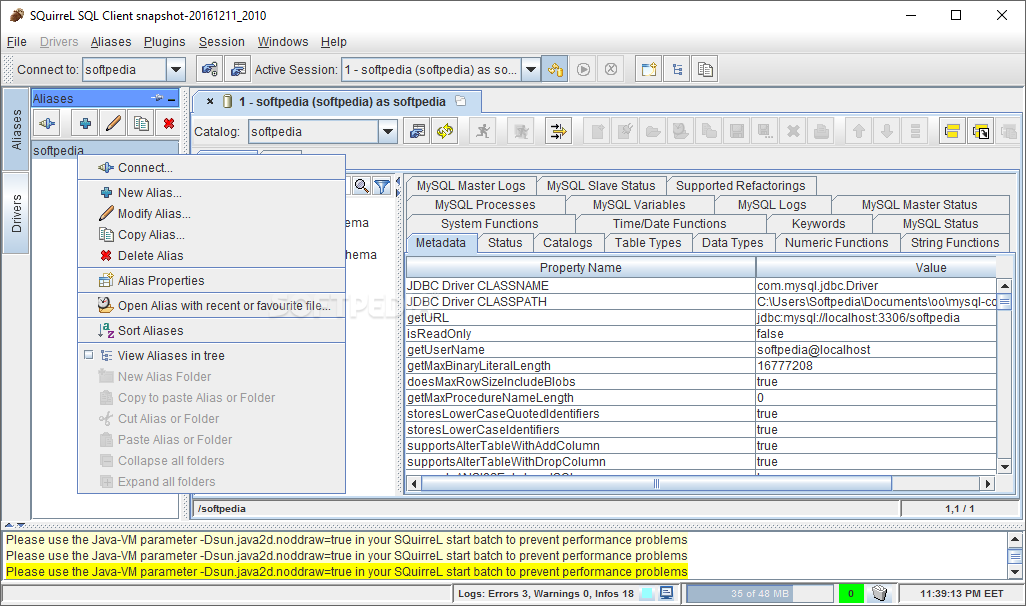Choose Modify Alias... from context menu
Image resolution: width=1026 pixels, height=606 pixels.
[x=211, y=213]
